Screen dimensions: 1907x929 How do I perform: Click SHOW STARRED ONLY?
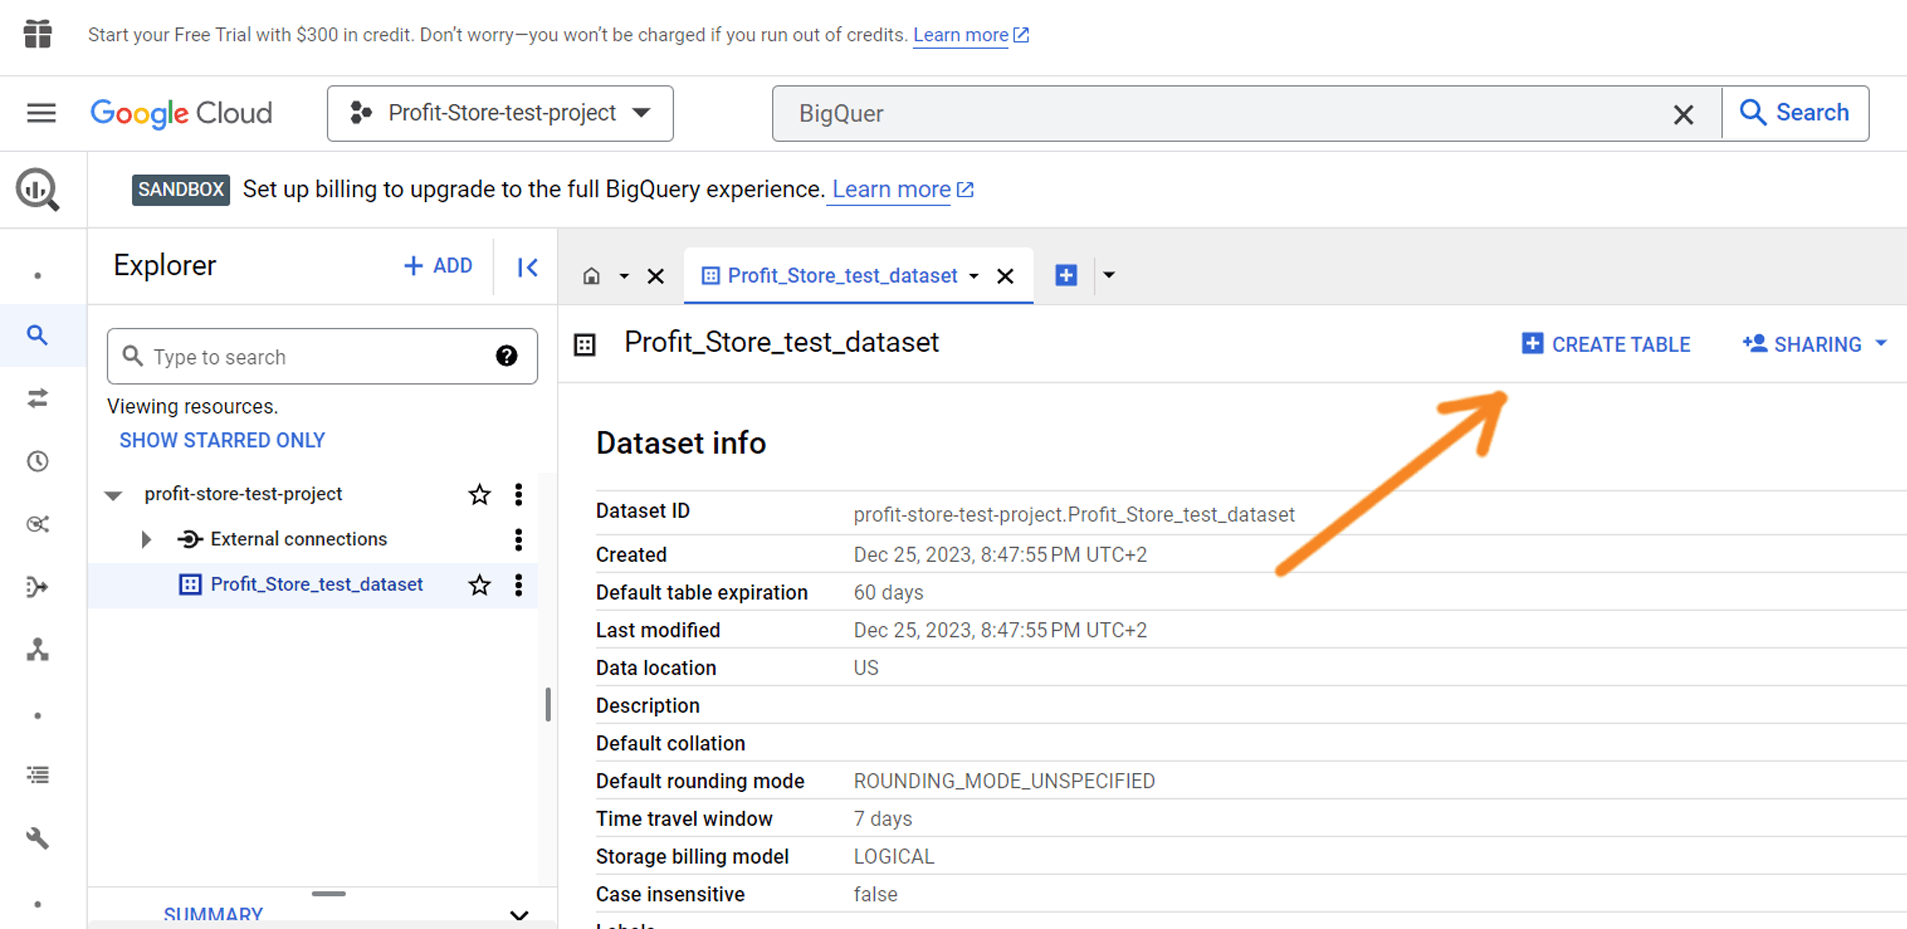(x=222, y=440)
